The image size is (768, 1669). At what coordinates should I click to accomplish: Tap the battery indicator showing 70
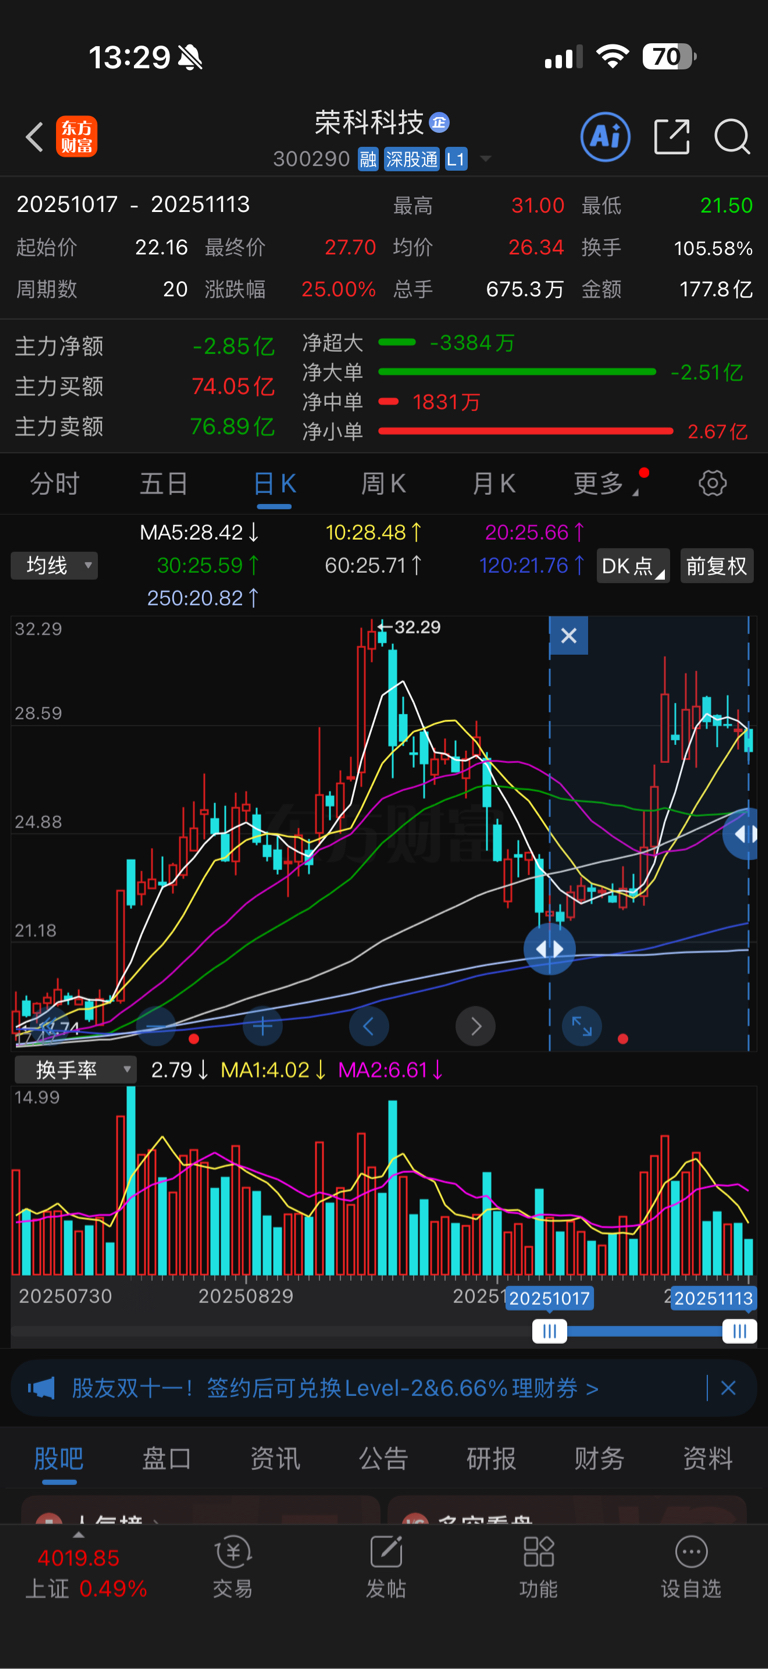669,57
